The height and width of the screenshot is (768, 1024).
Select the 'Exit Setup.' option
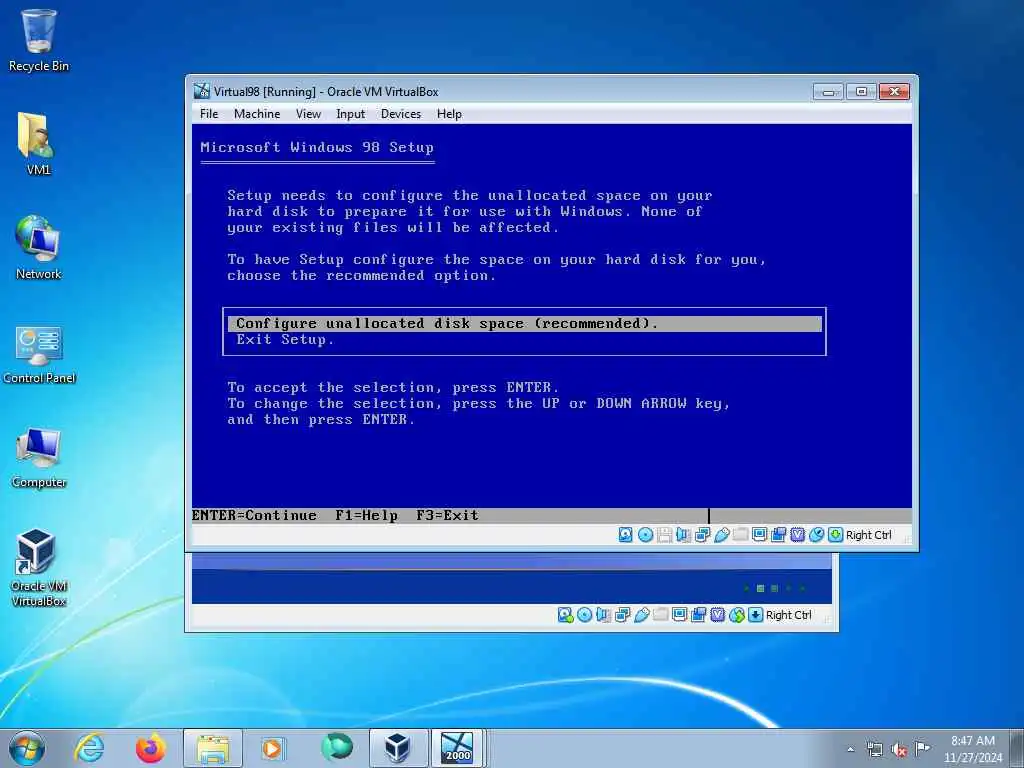pyautogui.click(x=285, y=340)
